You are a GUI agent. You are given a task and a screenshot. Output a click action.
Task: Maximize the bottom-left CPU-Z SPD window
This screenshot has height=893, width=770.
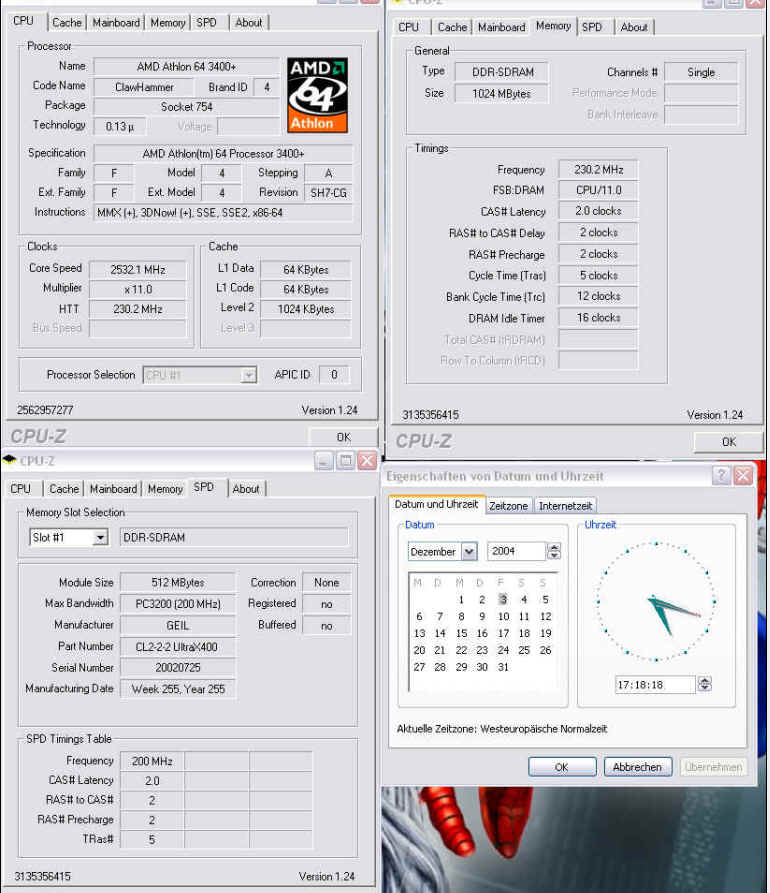click(x=346, y=461)
